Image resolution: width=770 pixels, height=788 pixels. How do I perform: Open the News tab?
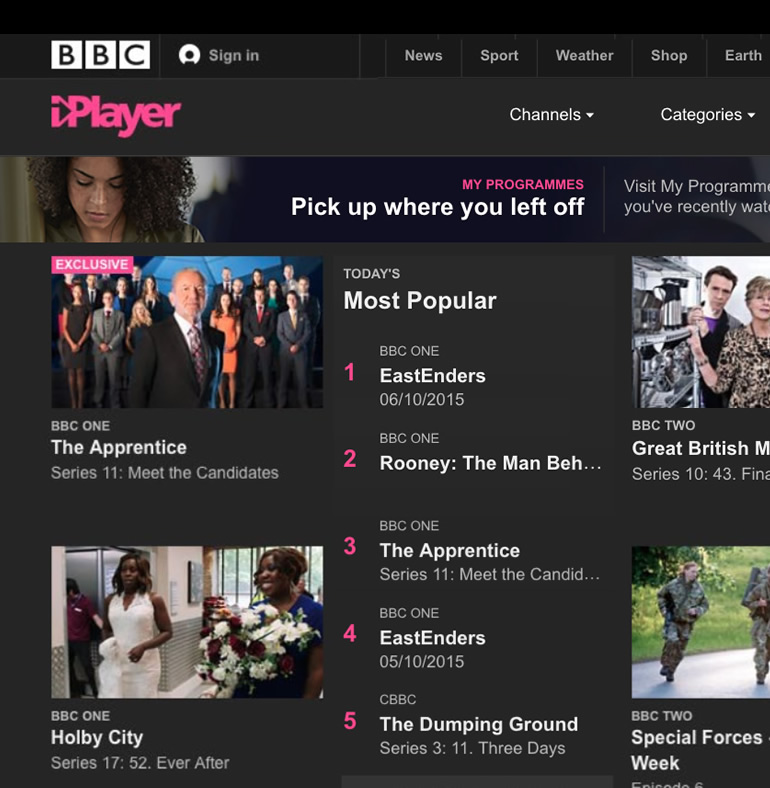(423, 55)
